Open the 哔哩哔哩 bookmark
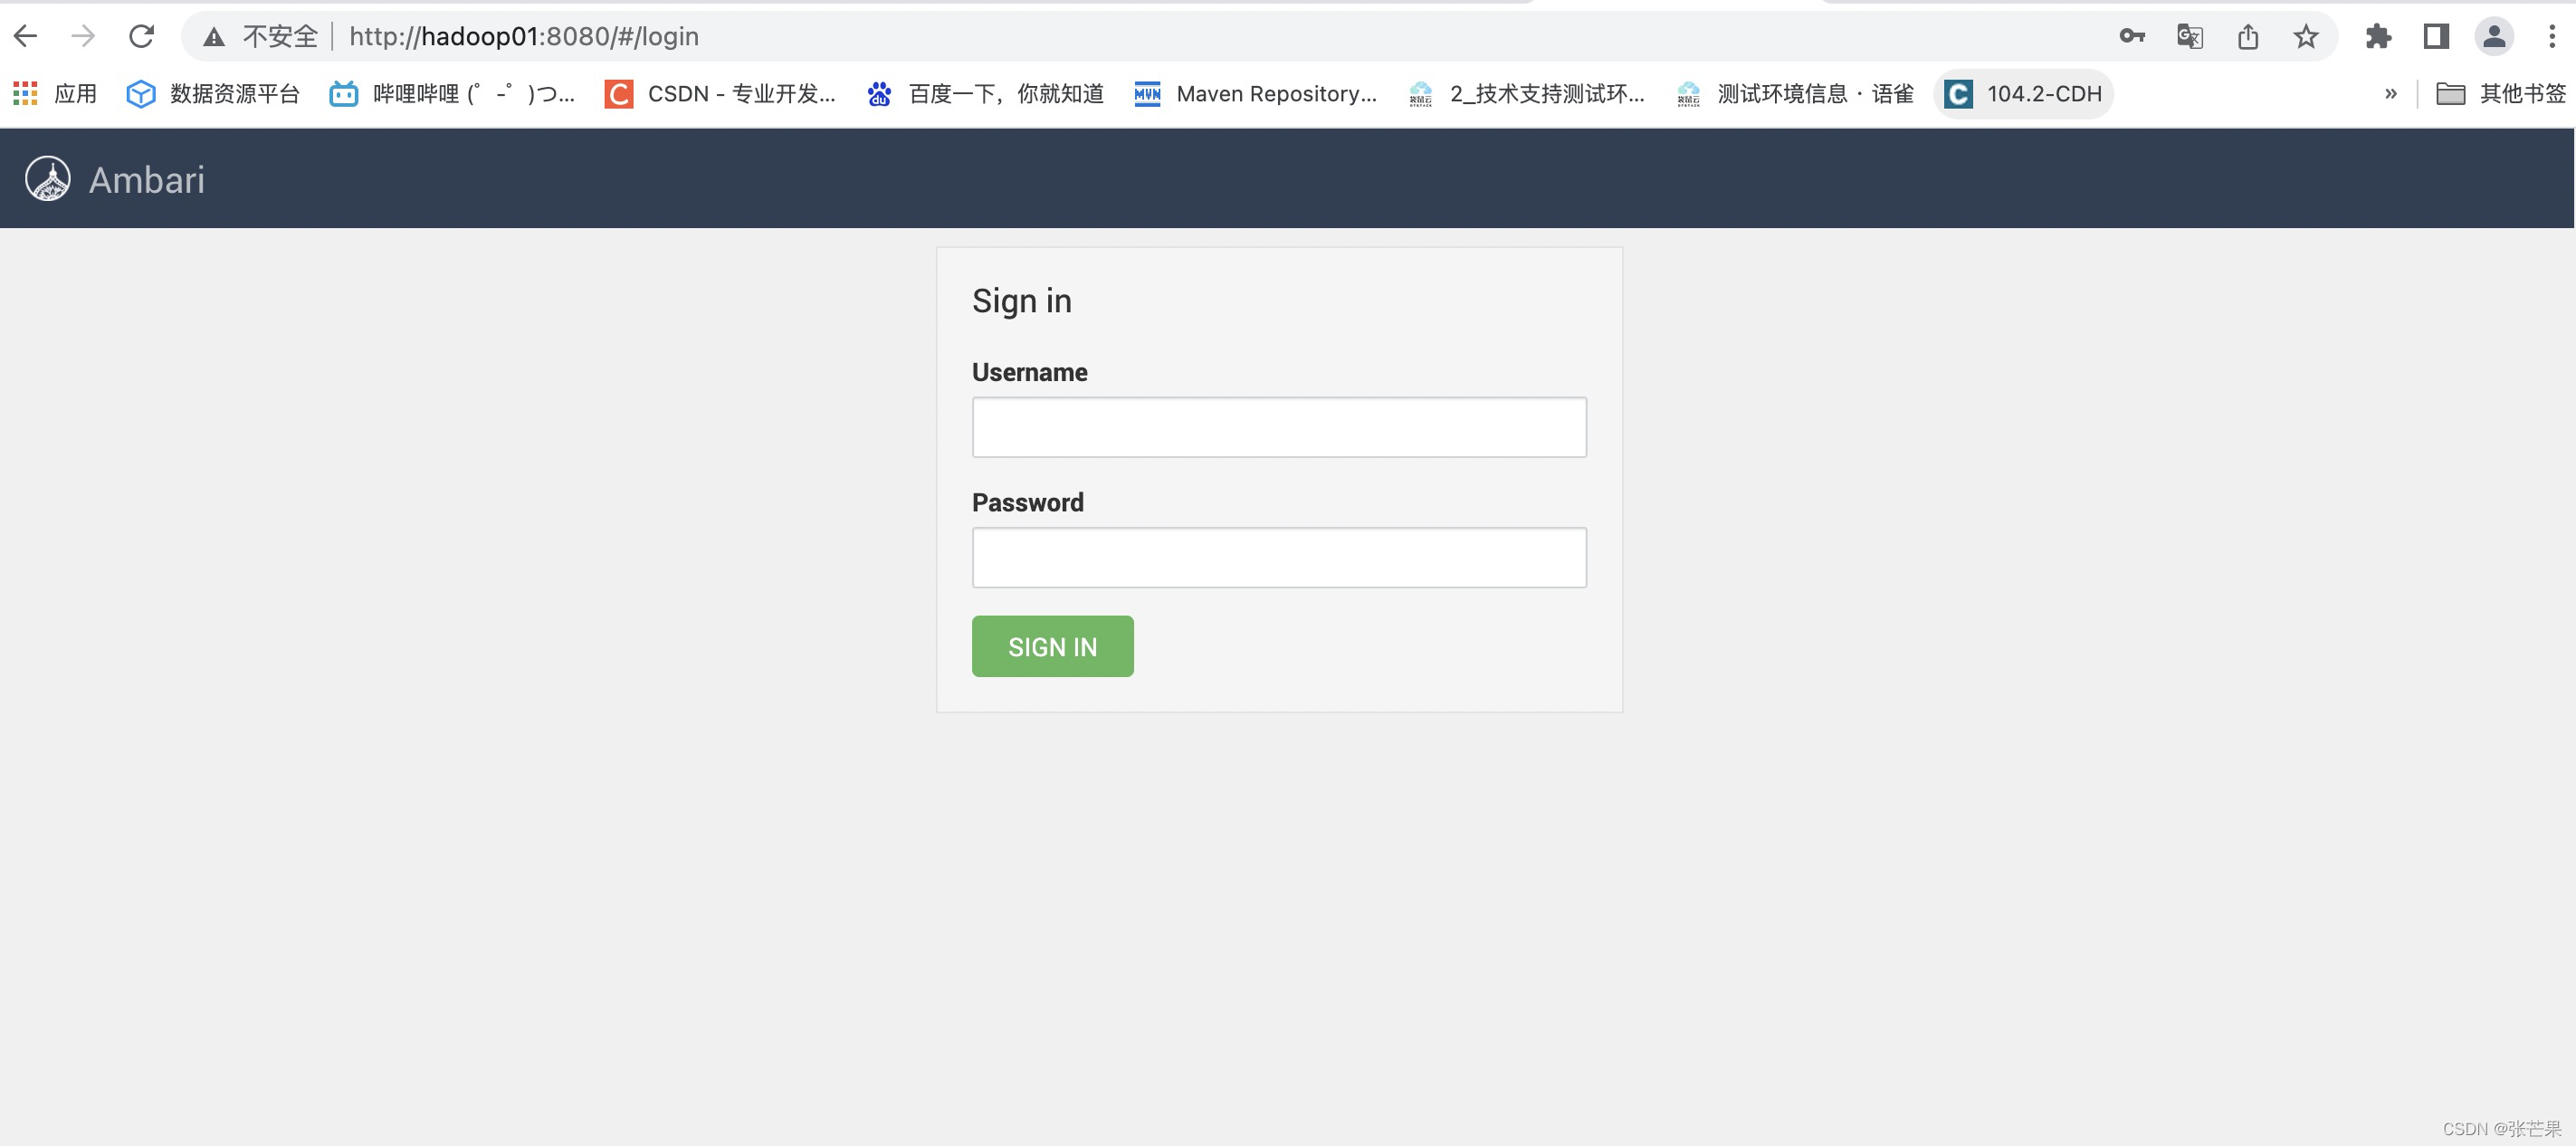This screenshot has width=2576, height=1146. tap(452, 94)
